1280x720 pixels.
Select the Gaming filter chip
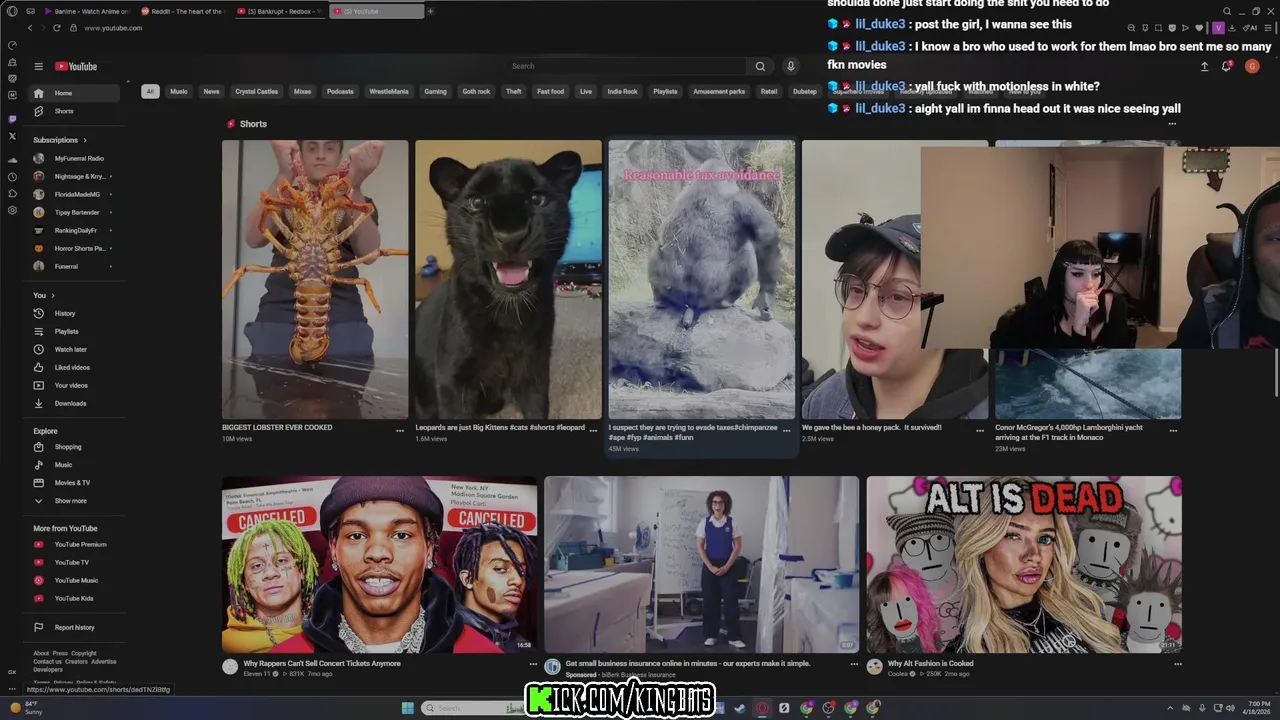435,91
